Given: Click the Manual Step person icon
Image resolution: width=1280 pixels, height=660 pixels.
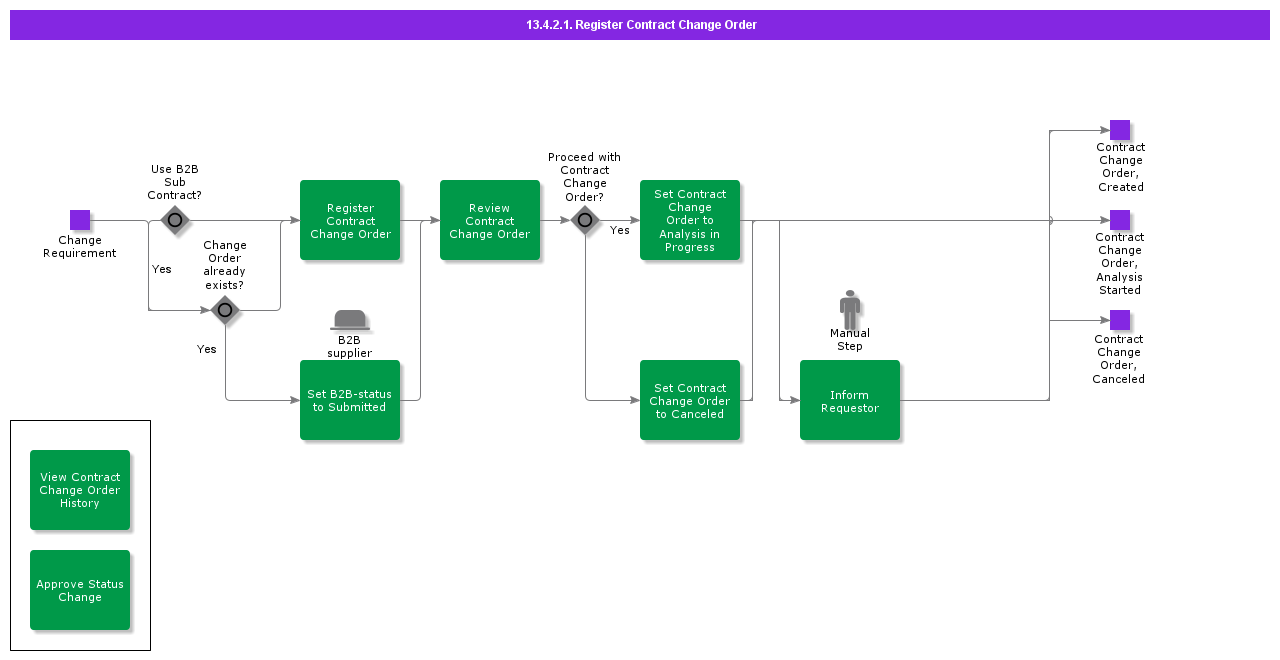Looking at the screenshot, I should click(850, 309).
